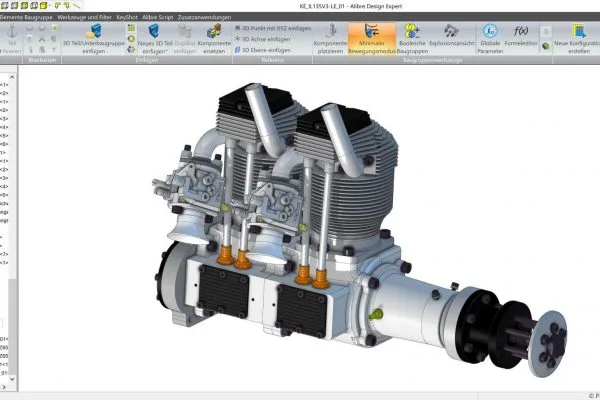Click 'Neue Konfiguration erstellen' icon
The height and width of the screenshot is (400, 600).
click(579, 31)
